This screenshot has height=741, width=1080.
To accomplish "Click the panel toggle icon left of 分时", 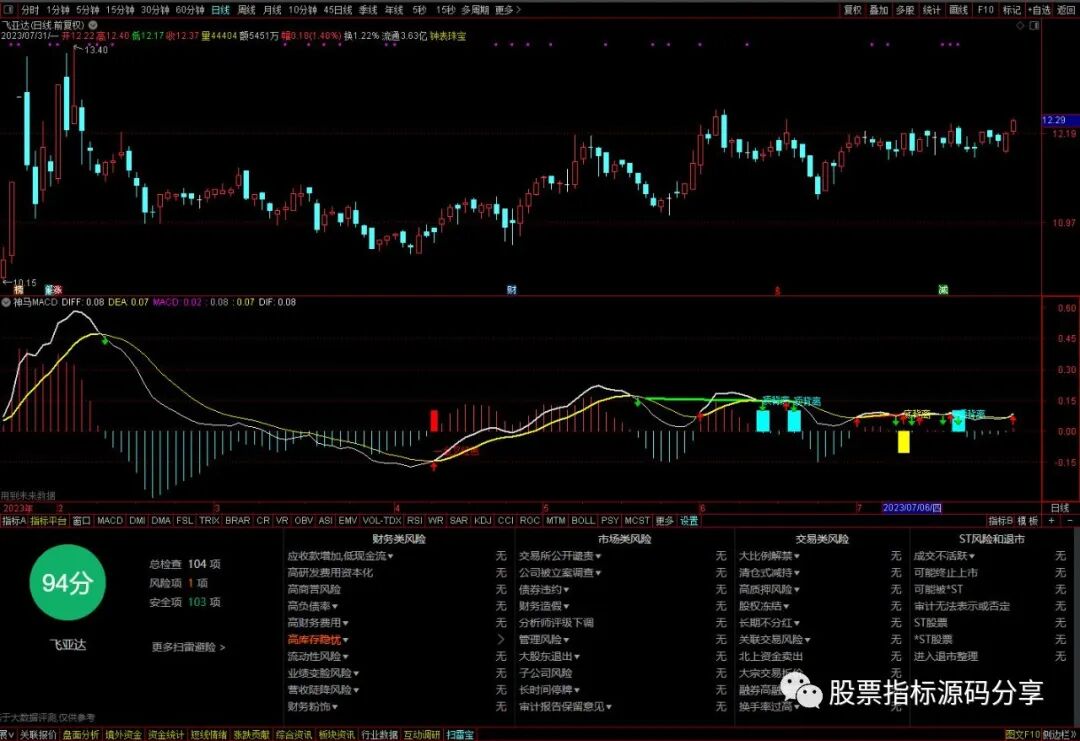I will click(10, 10).
